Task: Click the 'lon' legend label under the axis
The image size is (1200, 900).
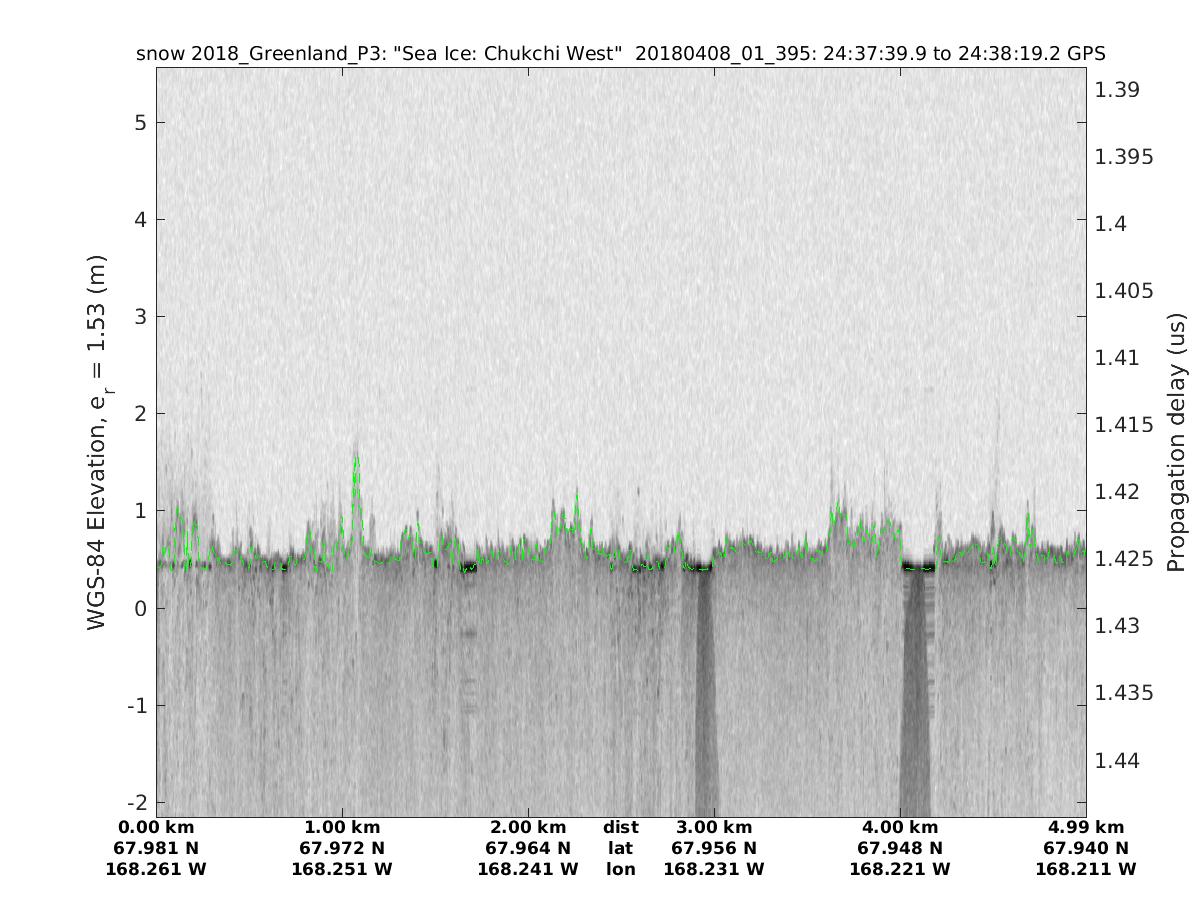Action: [x=620, y=869]
